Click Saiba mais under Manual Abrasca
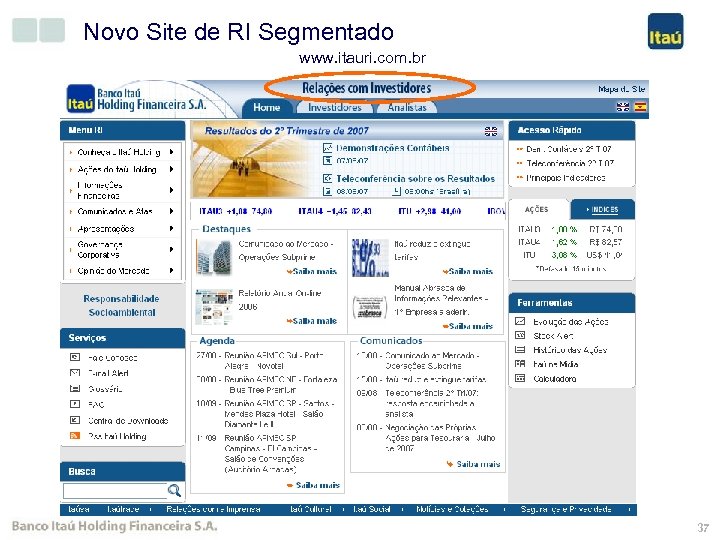 pyautogui.click(x=468, y=326)
